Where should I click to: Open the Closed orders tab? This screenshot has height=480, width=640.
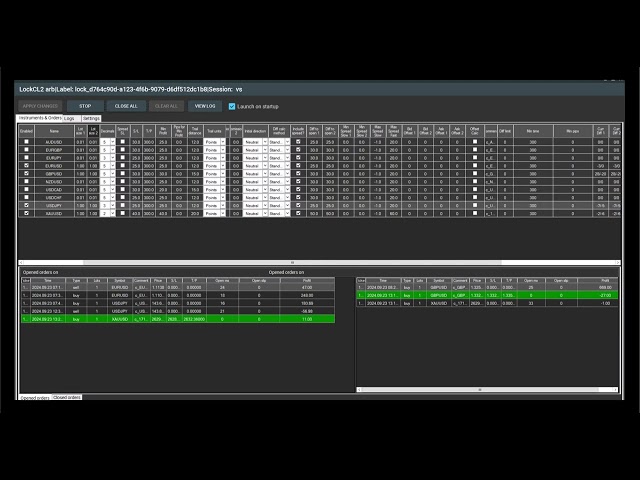tap(67, 397)
